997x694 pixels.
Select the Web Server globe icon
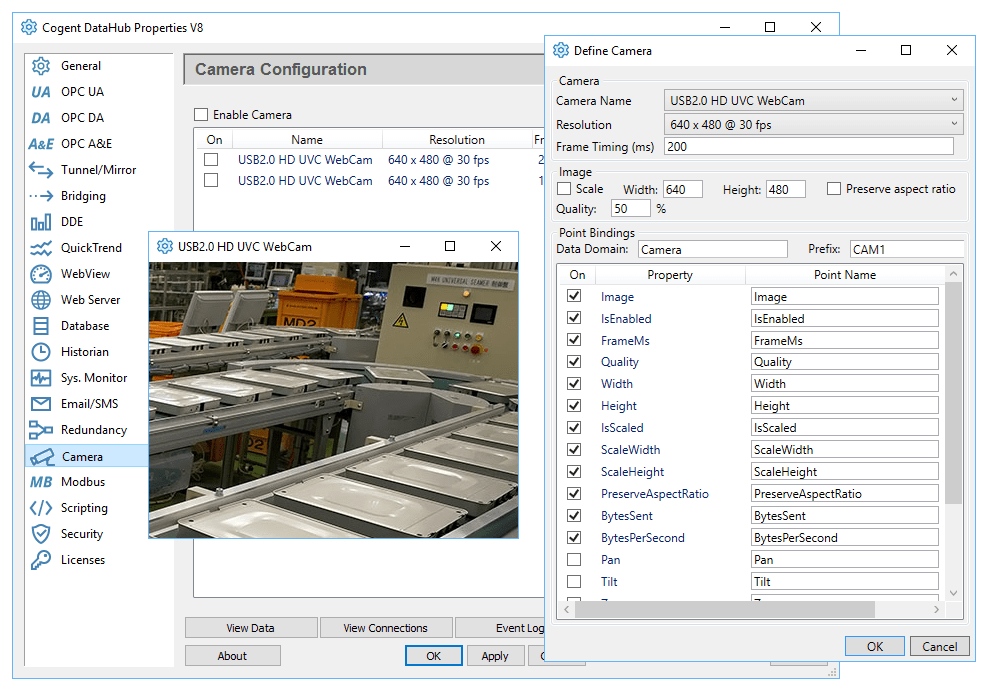(41, 300)
